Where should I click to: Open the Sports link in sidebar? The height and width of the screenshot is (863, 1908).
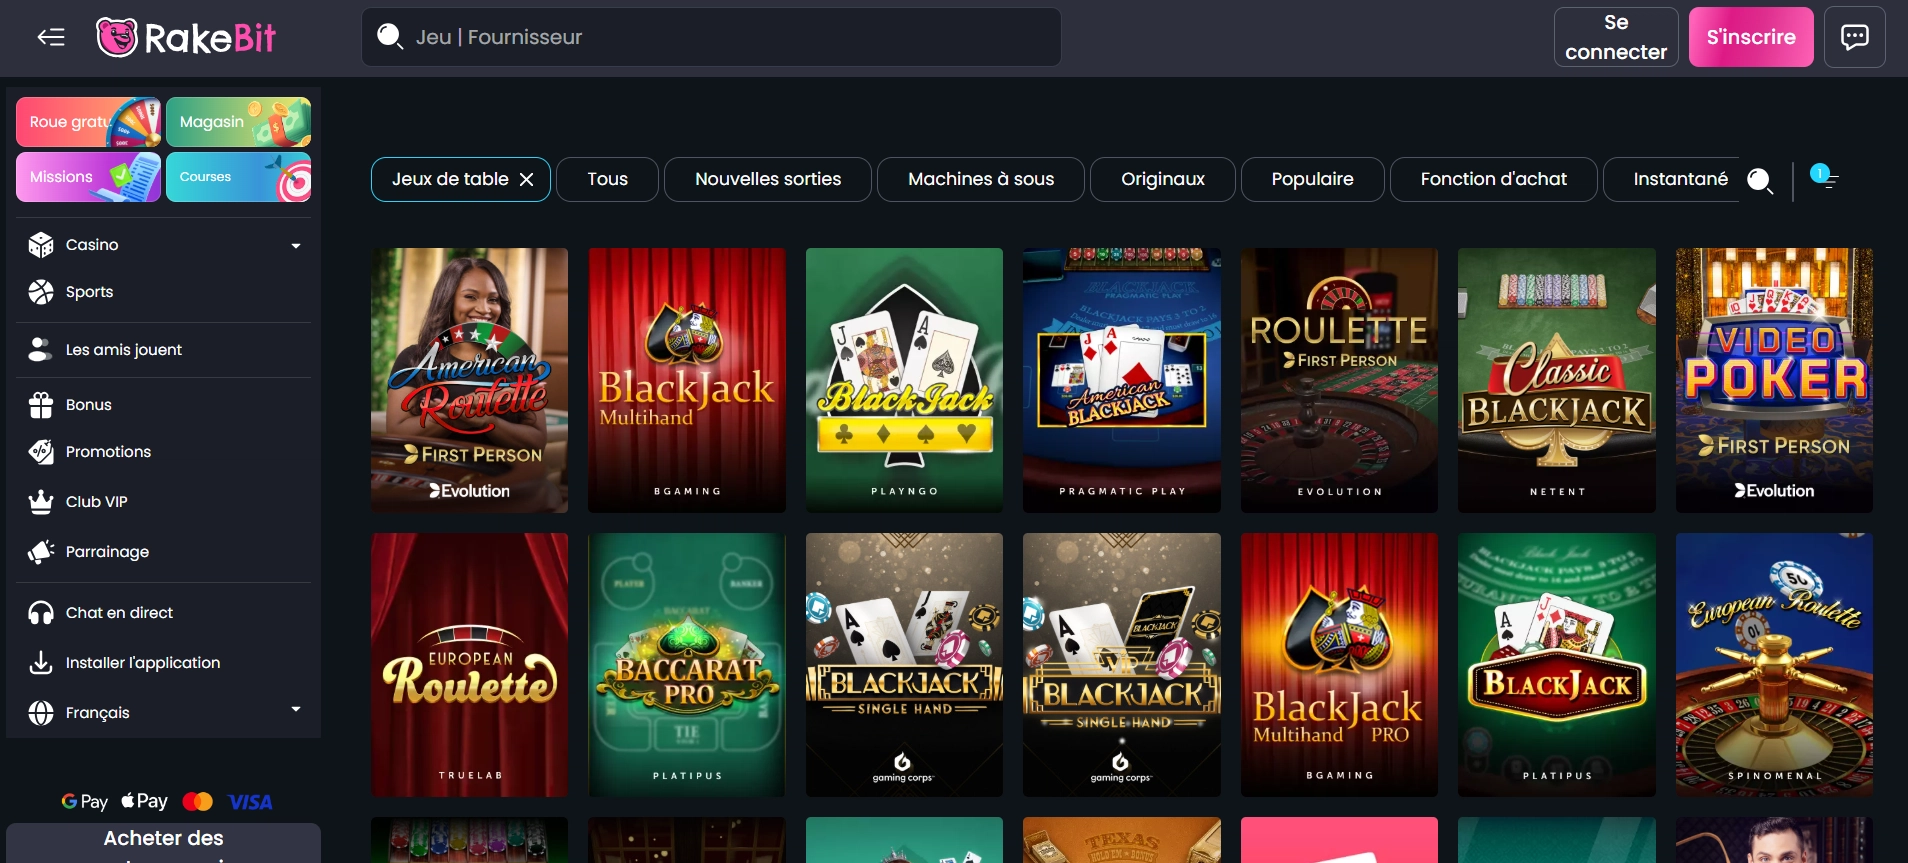[89, 292]
